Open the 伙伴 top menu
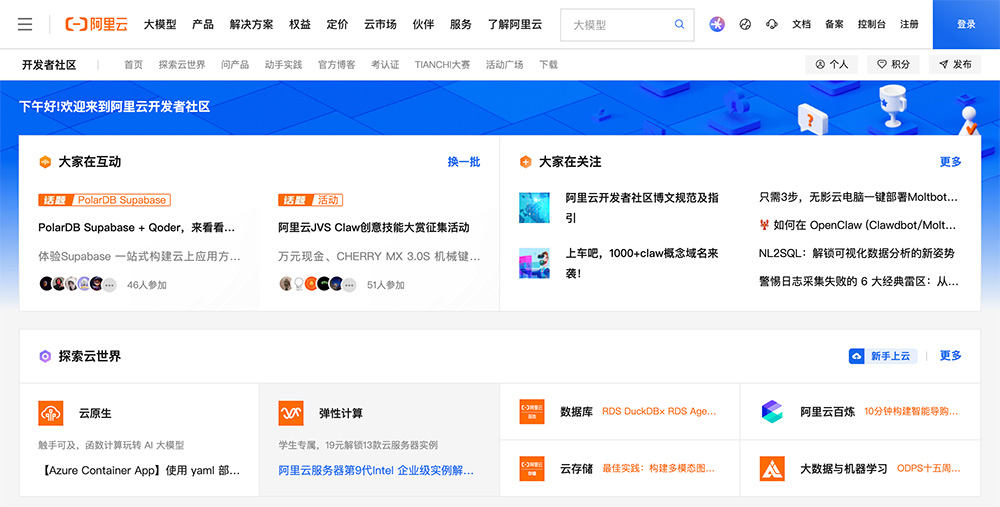 pos(423,24)
